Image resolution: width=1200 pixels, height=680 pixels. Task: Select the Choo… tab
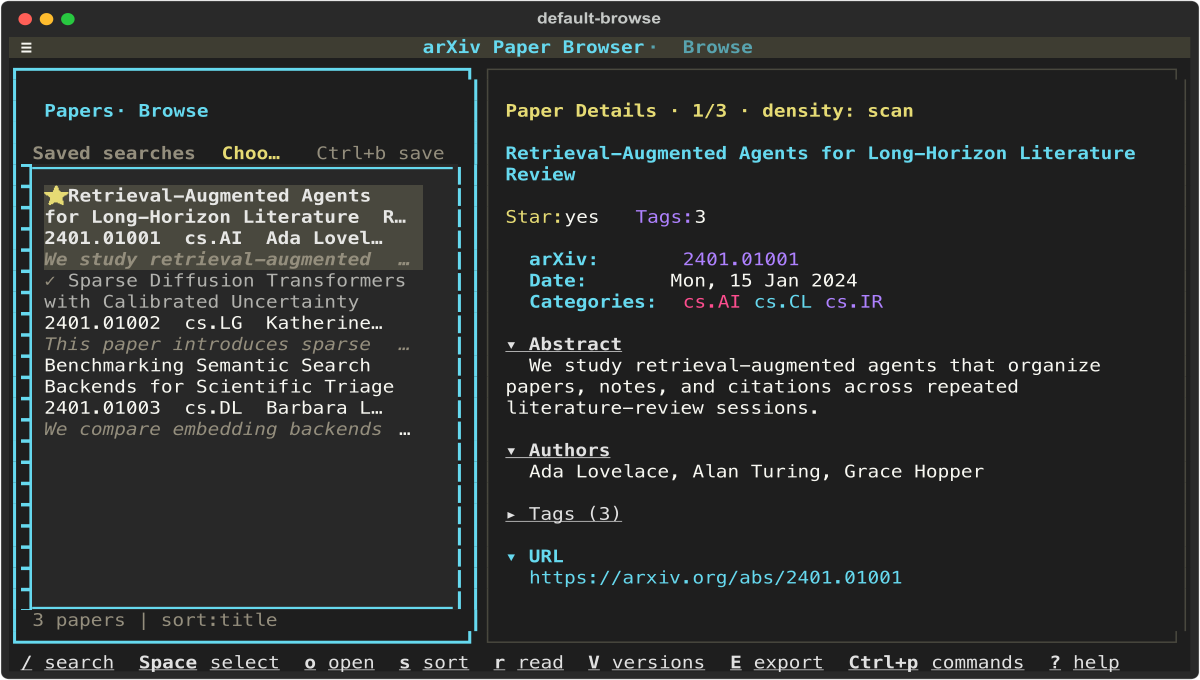[x=251, y=153]
